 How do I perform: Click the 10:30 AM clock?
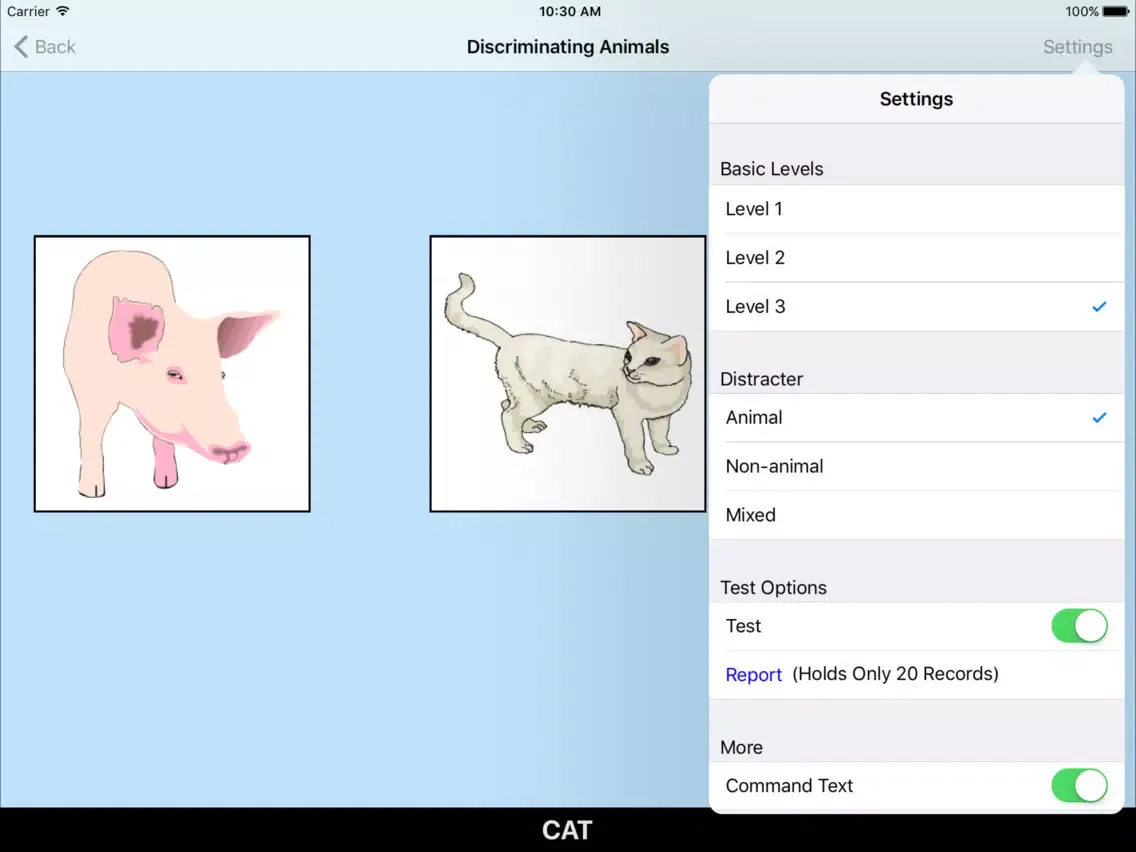pyautogui.click(x=569, y=12)
